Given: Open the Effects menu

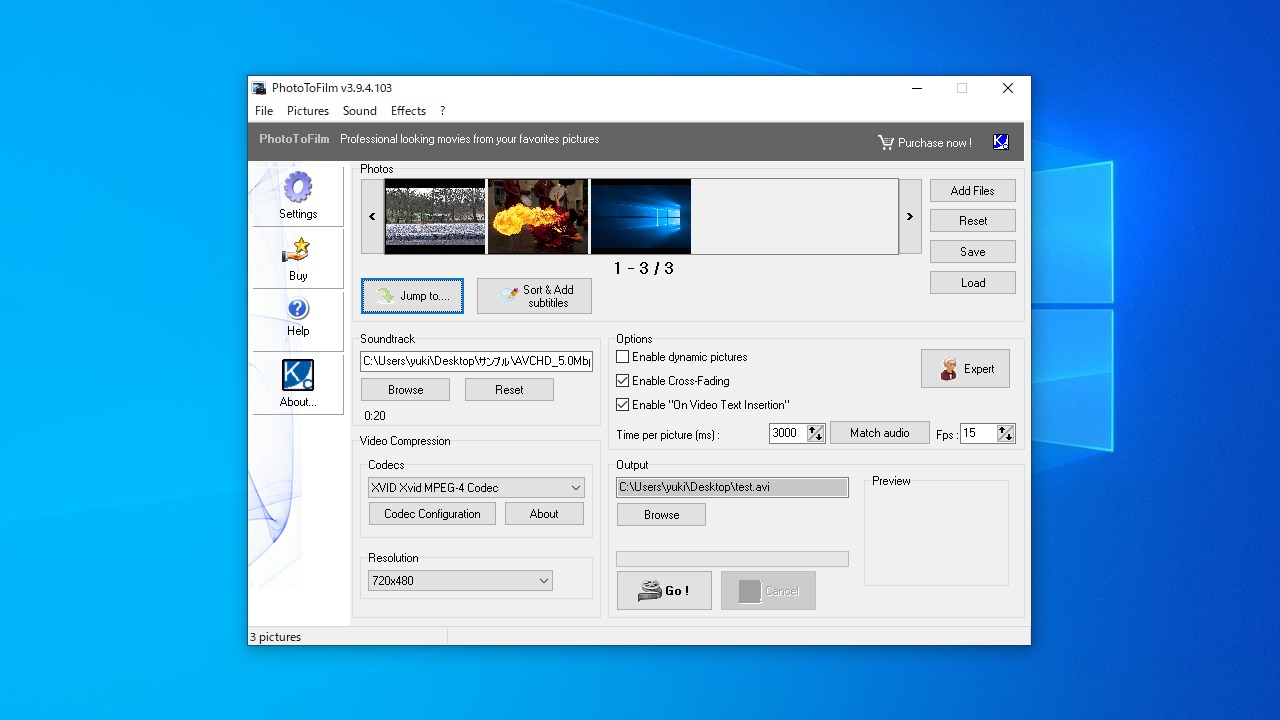Looking at the screenshot, I should [x=408, y=111].
